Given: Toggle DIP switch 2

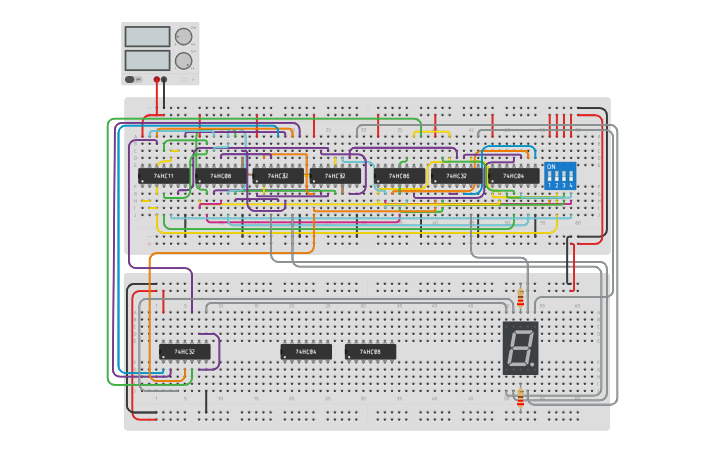Looking at the screenshot, I should tap(557, 177).
